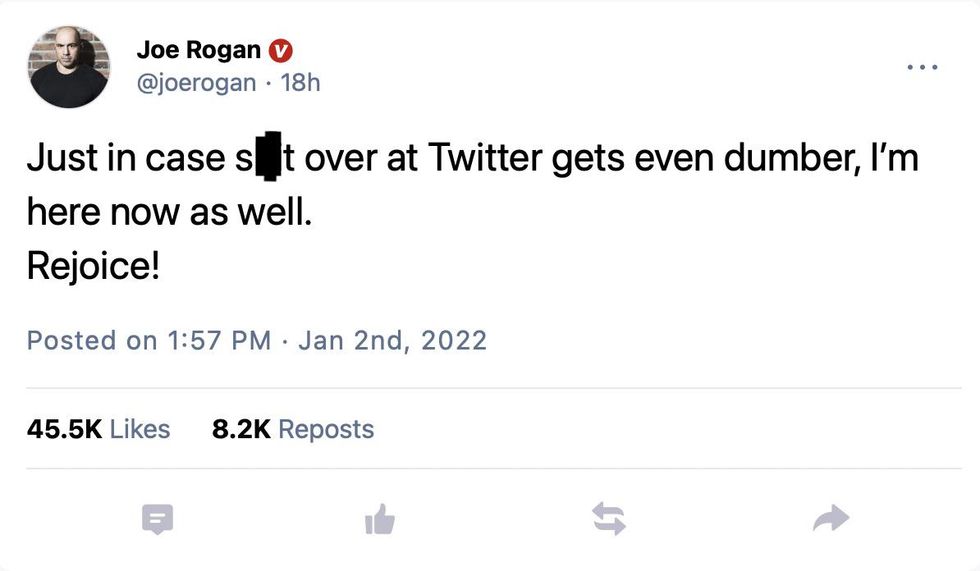980x571 pixels.
Task: Open the three-dot more options menu
Action: coord(922,67)
